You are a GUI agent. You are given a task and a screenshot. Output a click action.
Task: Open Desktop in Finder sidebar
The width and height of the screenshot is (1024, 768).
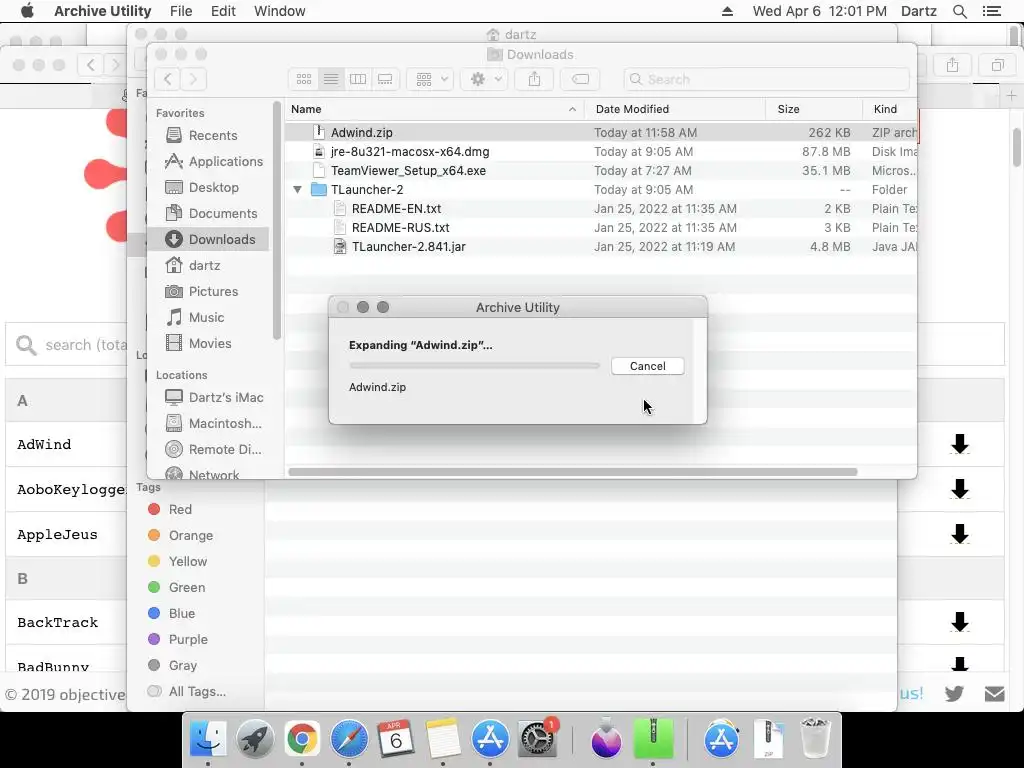(x=208, y=187)
